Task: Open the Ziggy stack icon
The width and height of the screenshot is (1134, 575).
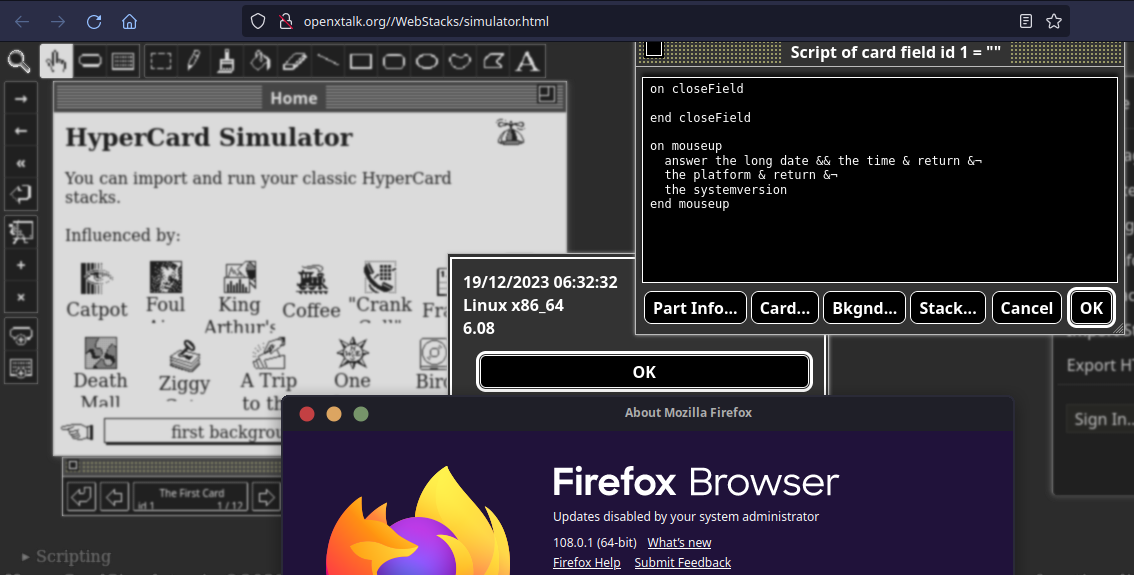Action: pyautogui.click(x=184, y=356)
